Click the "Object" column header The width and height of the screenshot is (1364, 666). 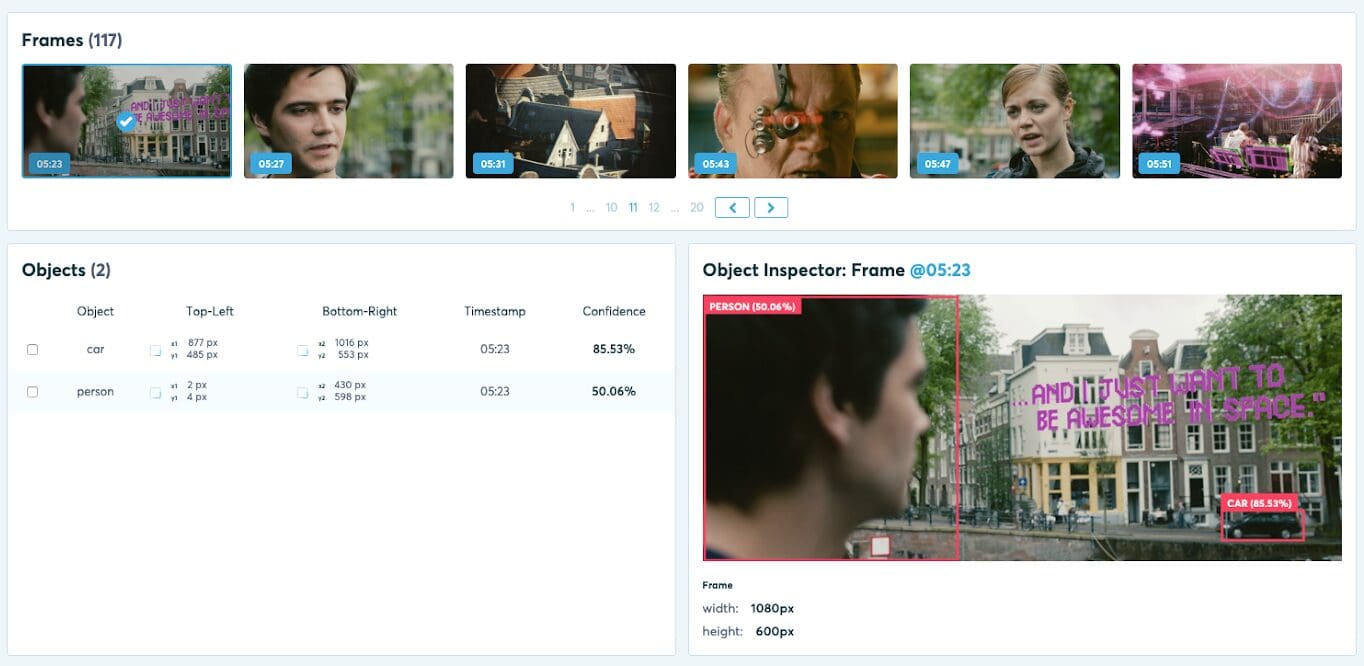tap(96, 311)
